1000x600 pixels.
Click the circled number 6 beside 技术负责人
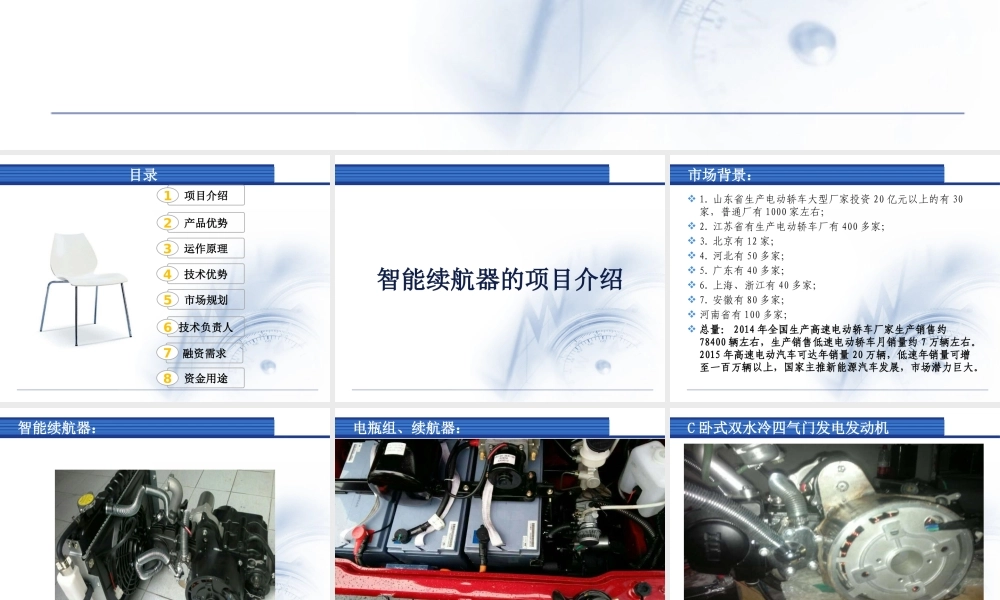coord(169,325)
